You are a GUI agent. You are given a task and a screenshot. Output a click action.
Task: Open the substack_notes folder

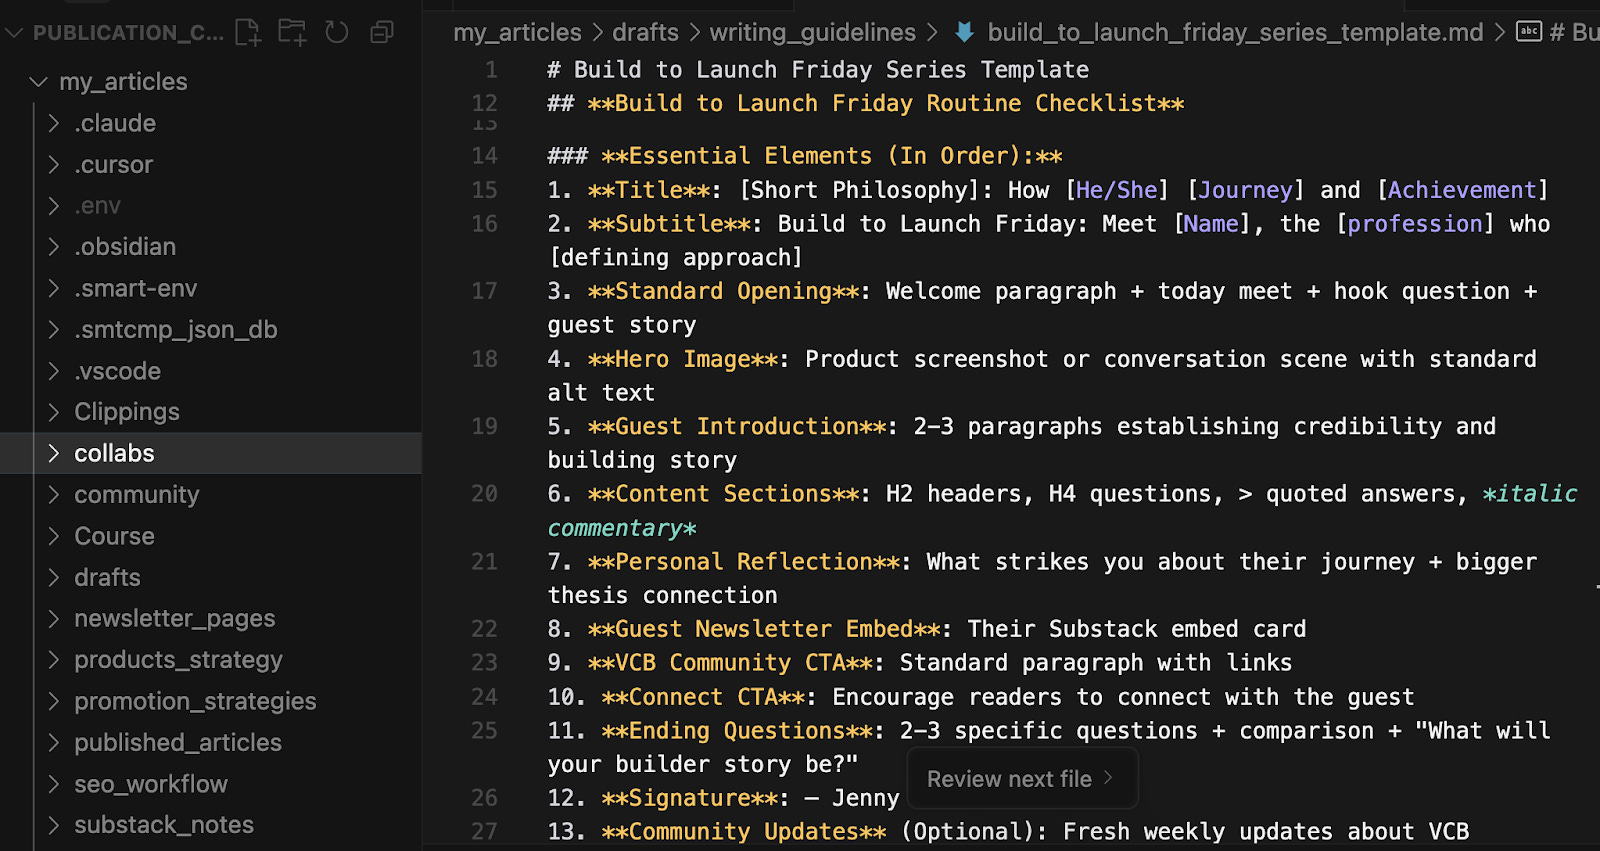164,825
